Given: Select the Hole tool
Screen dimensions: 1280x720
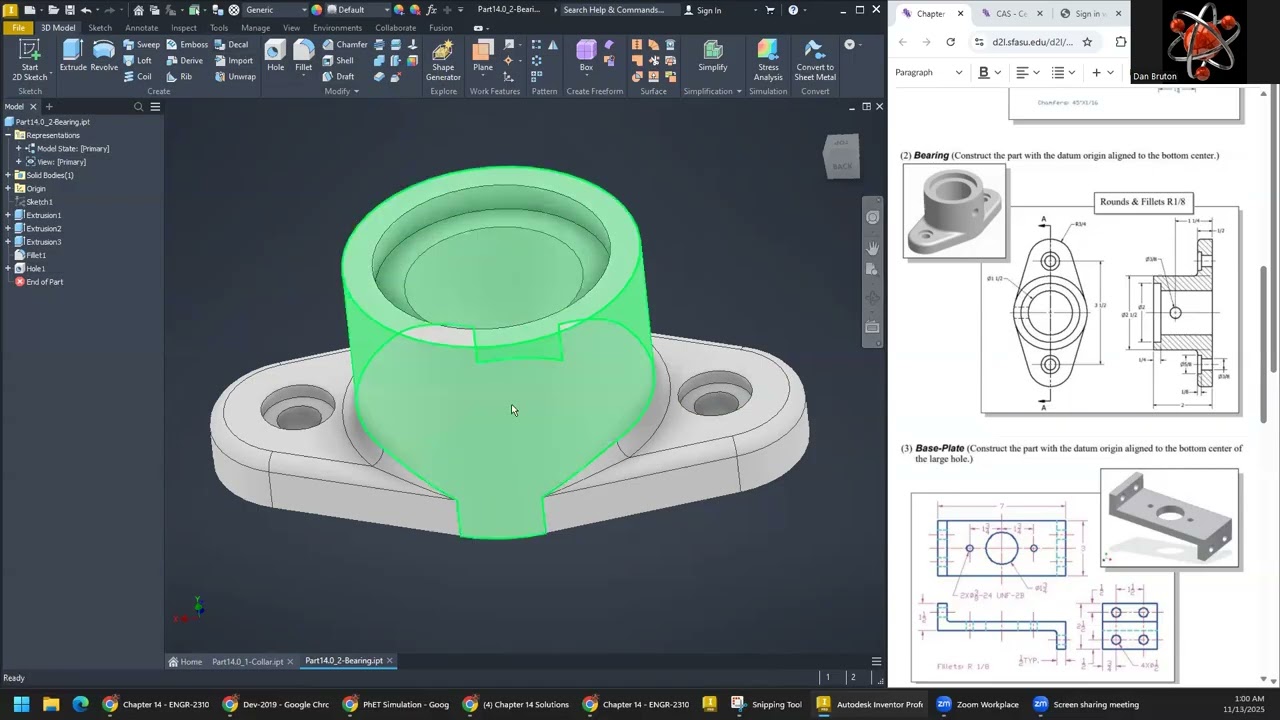Looking at the screenshot, I should point(275,56).
